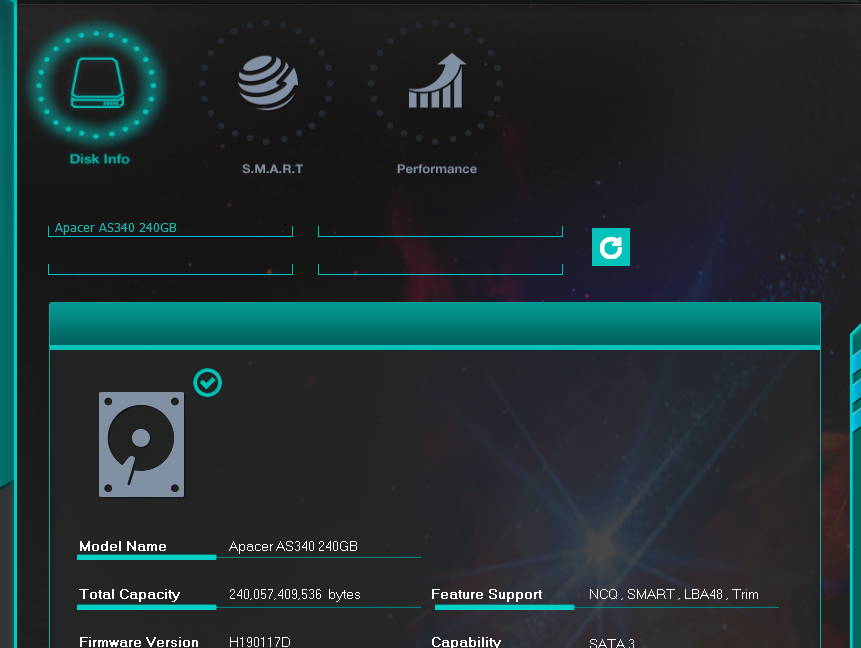Image resolution: width=861 pixels, height=648 pixels.
Task: Click firmware value H190117D
Action: point(260,642)
